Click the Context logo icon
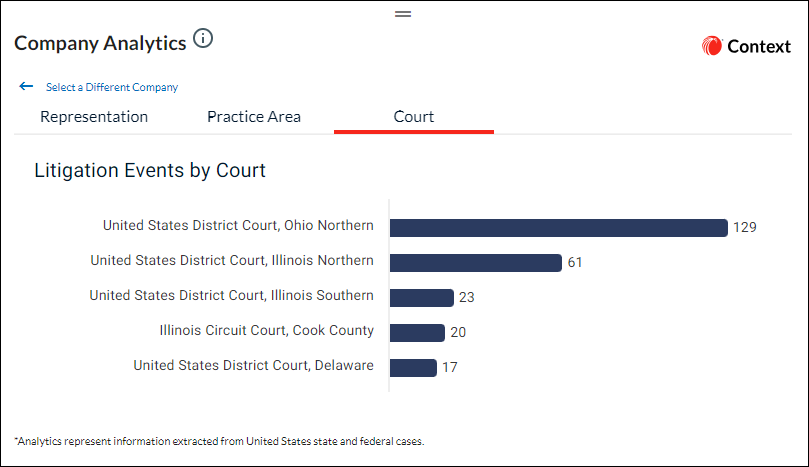This screenshot has width=809, height=467. click(711, 46)
